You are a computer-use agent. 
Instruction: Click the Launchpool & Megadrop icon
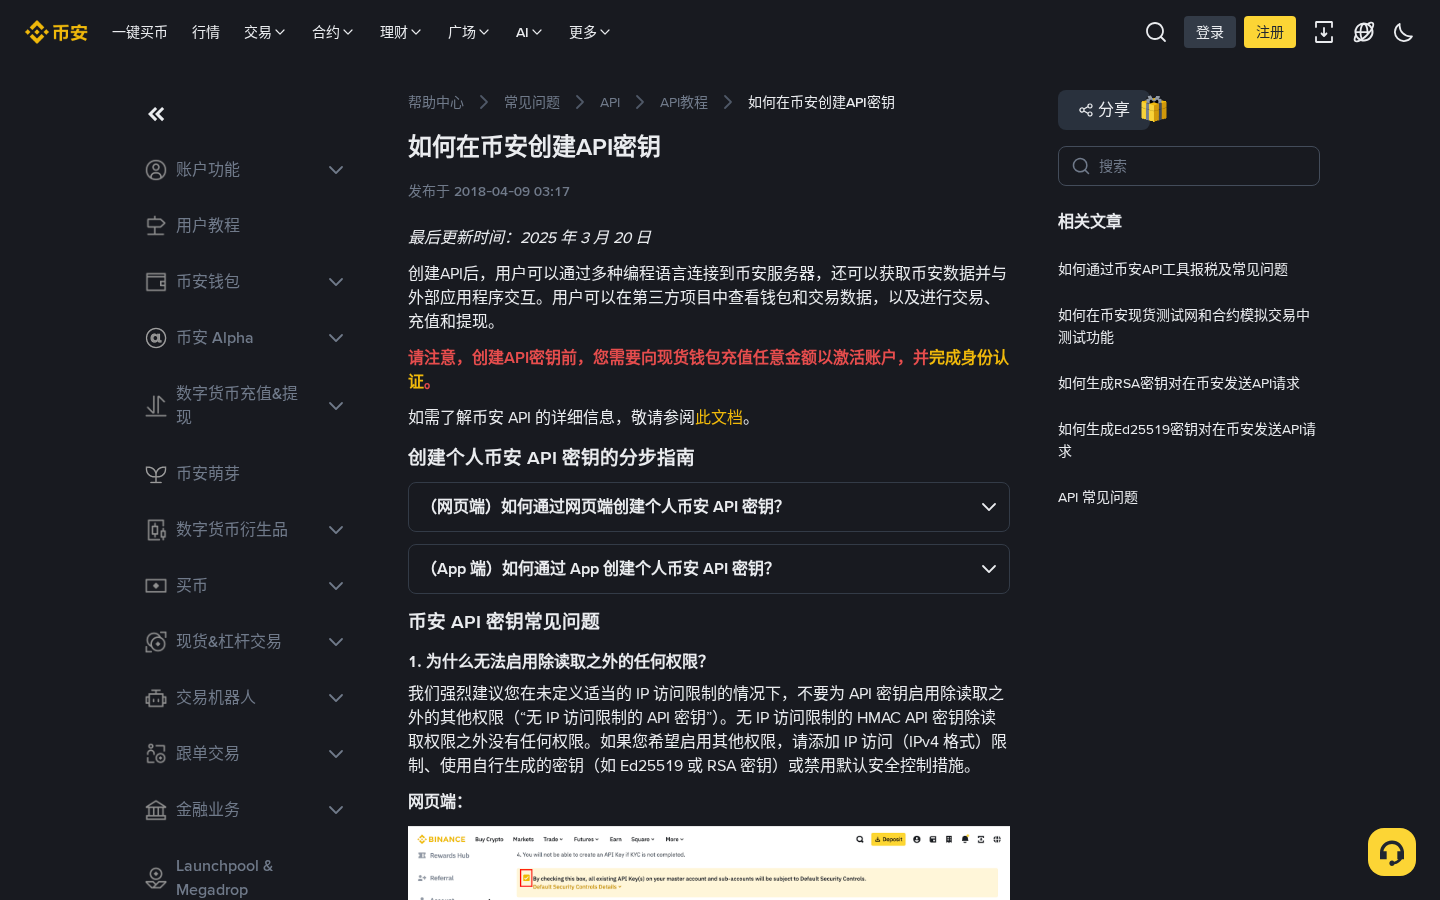point(156,878)
